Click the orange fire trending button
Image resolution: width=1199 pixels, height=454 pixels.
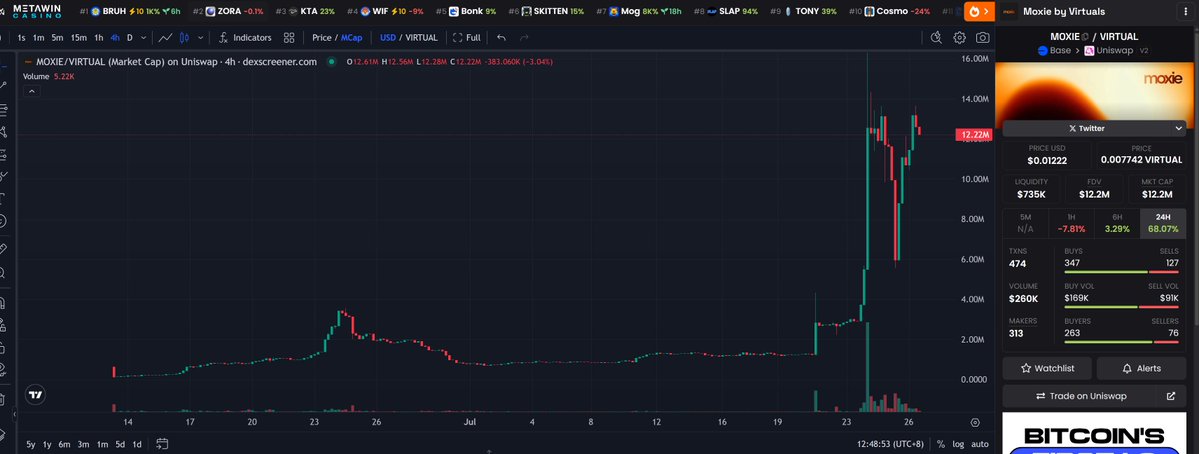coord(979,11)
